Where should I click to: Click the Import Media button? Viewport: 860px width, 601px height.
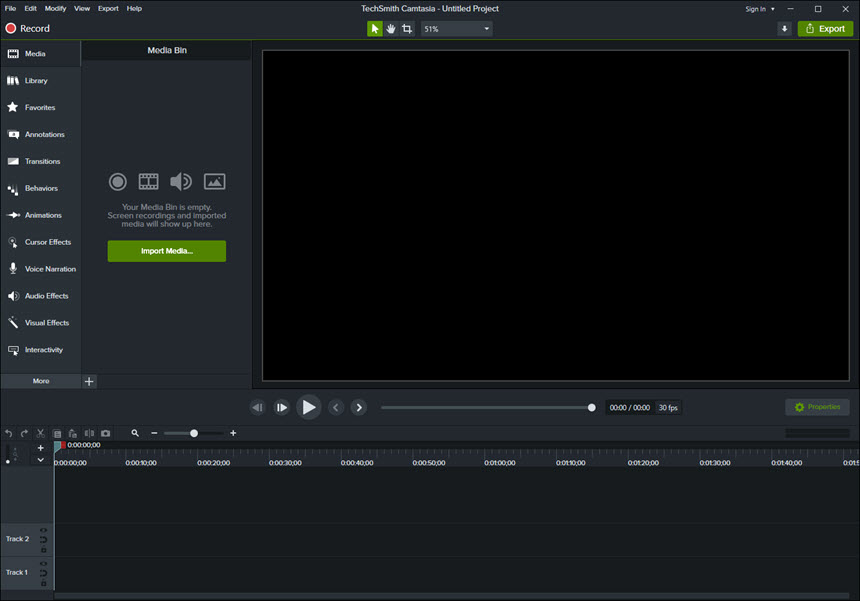coord(167,251)
